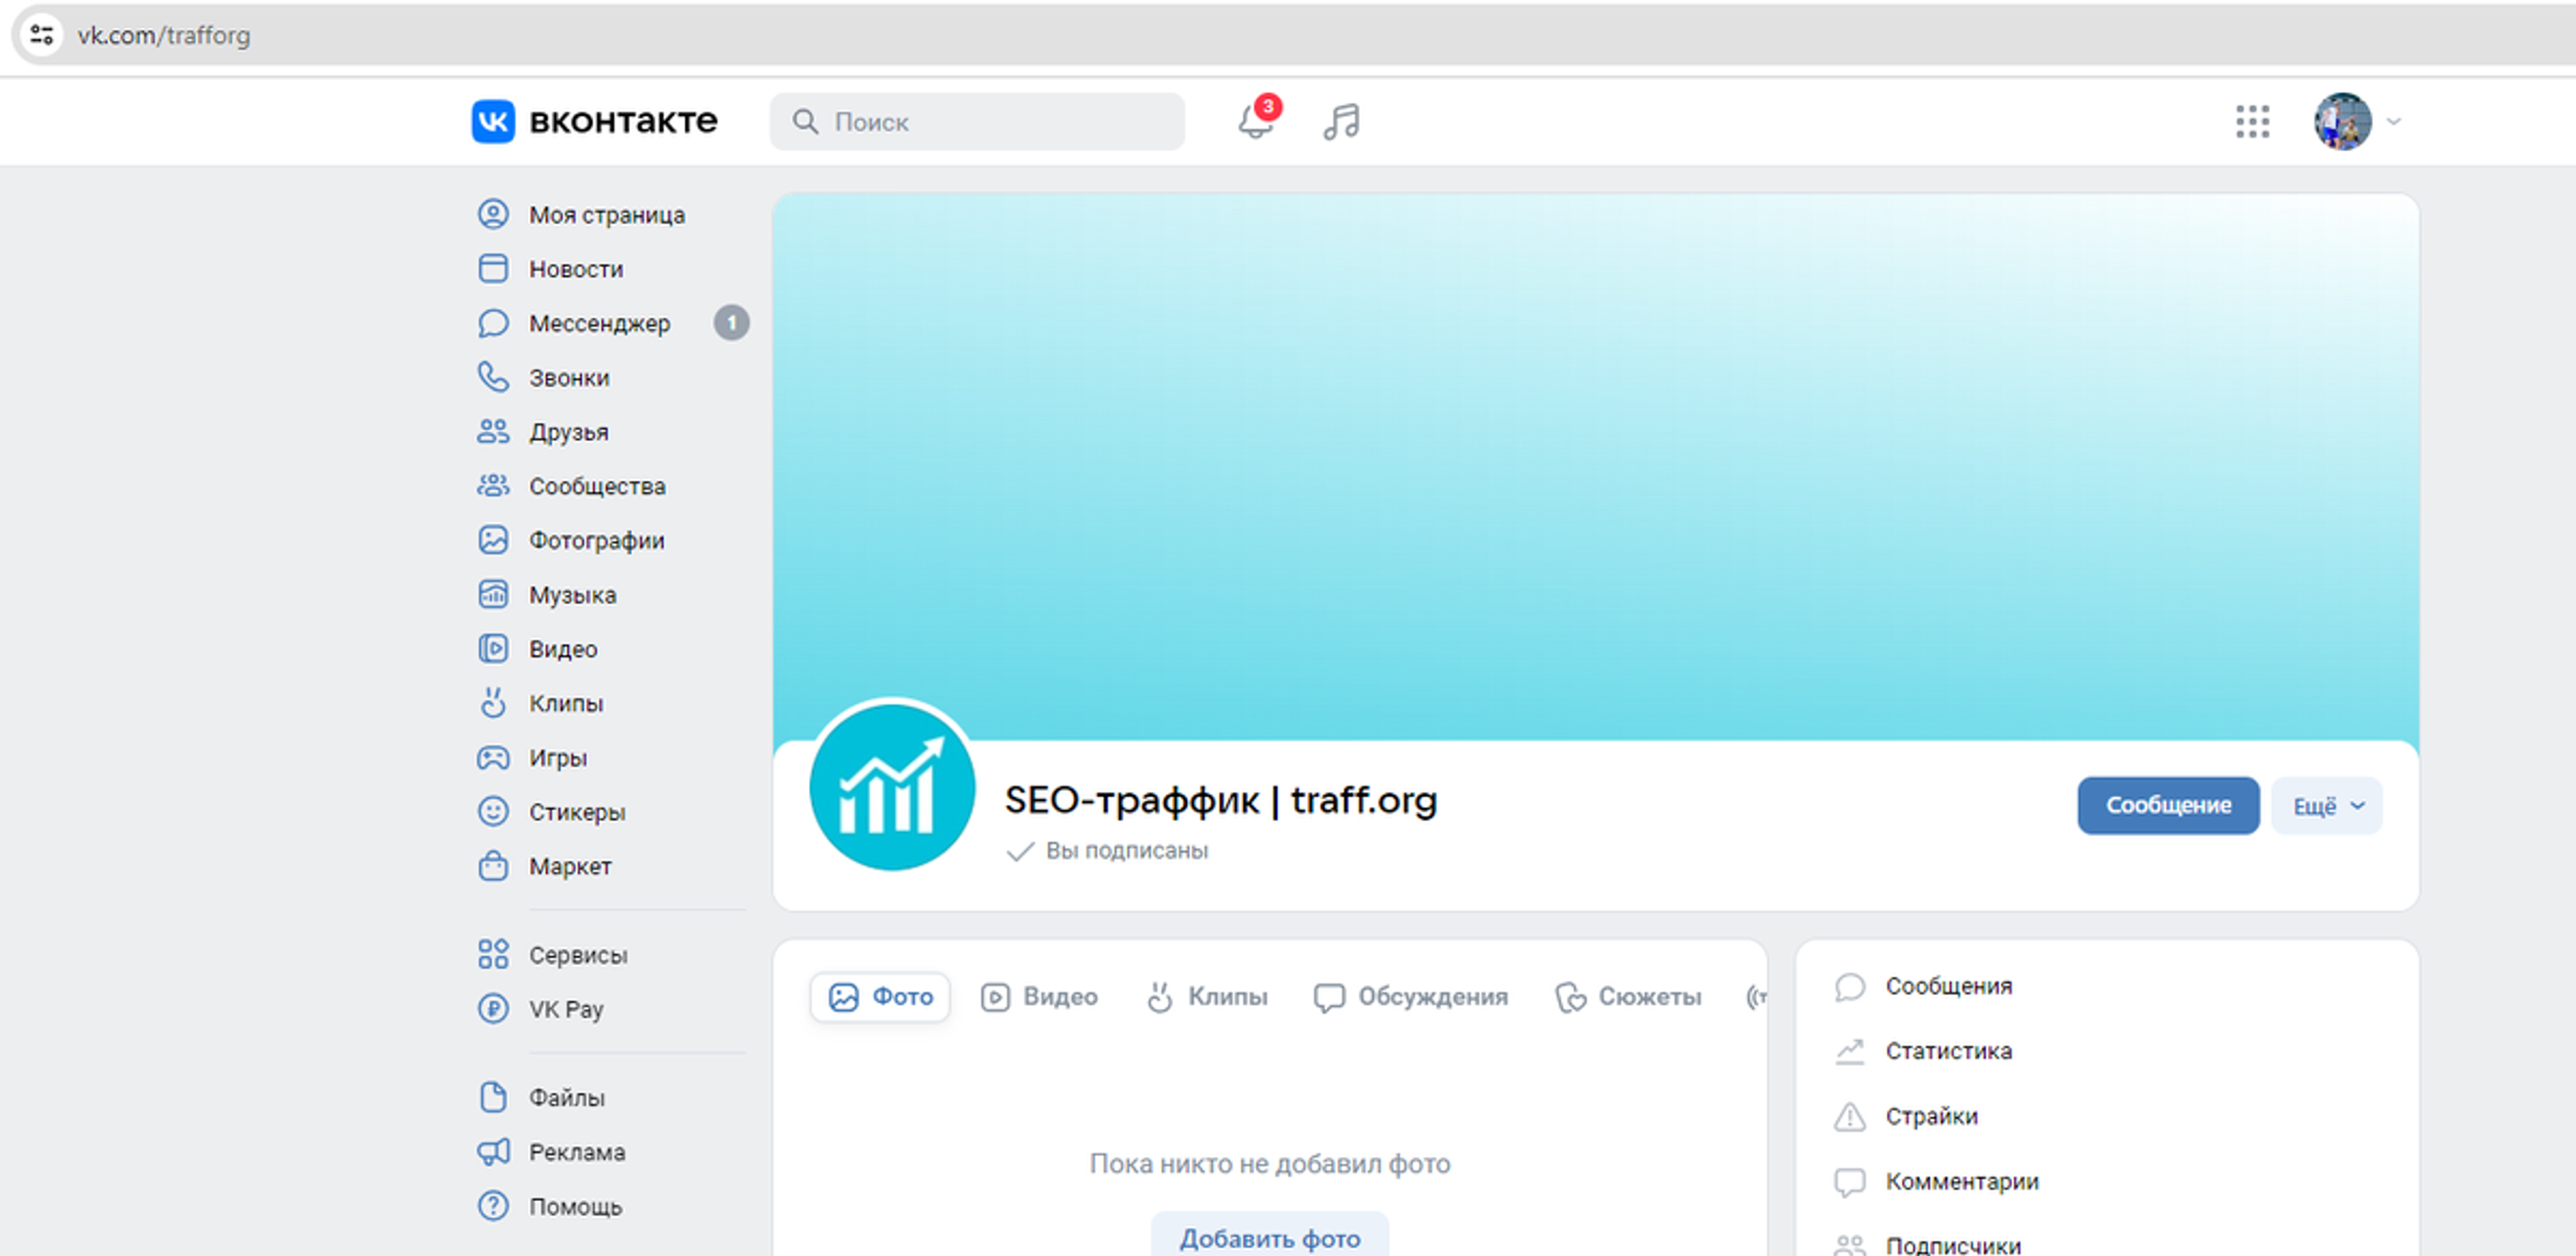Open the Вы подписаны subscription menu
2576x1256 pixels.
(x=1108, y=851)
